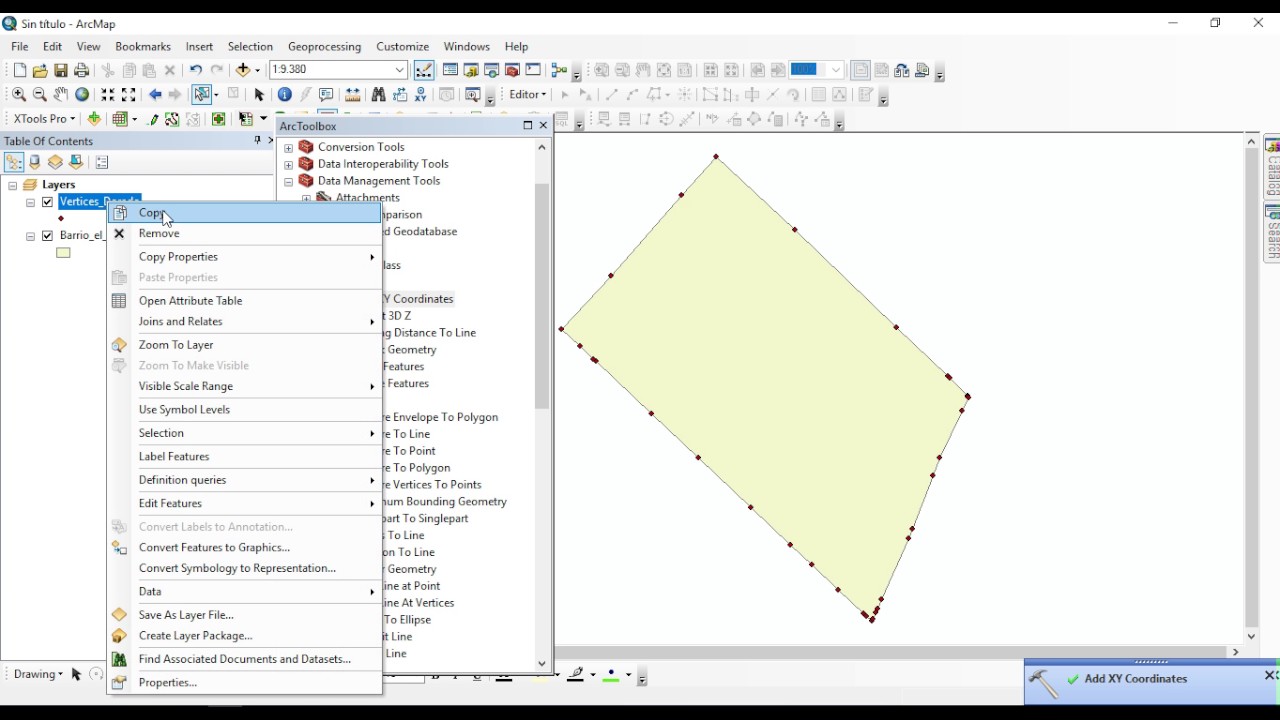Open the layout zoom percent dropdown
Screen dimensions: 1280x720
click(836, 70)
